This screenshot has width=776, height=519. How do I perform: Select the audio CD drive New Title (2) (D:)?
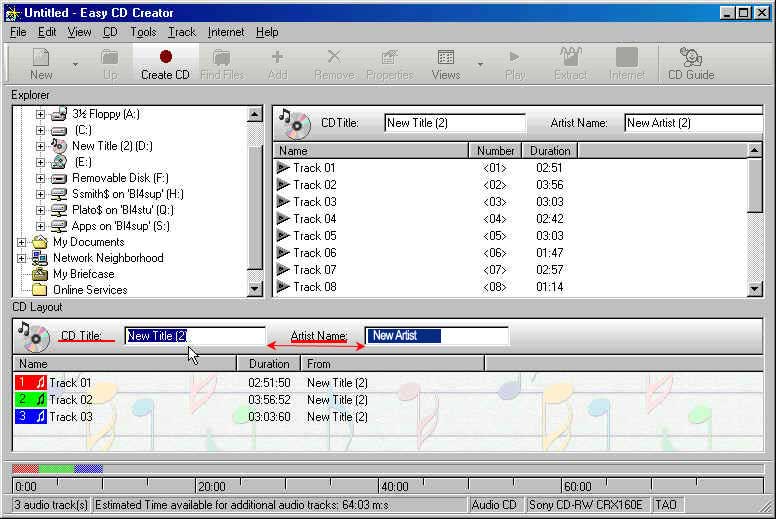pos(112,146)
